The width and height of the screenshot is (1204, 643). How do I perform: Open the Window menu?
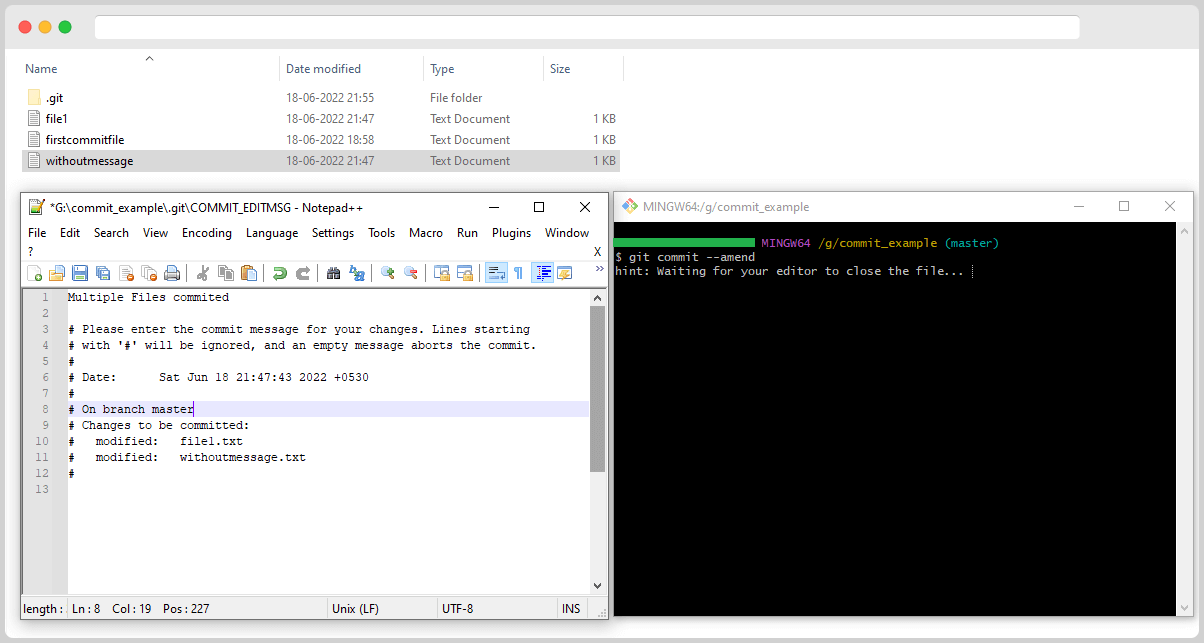point(567,233)
